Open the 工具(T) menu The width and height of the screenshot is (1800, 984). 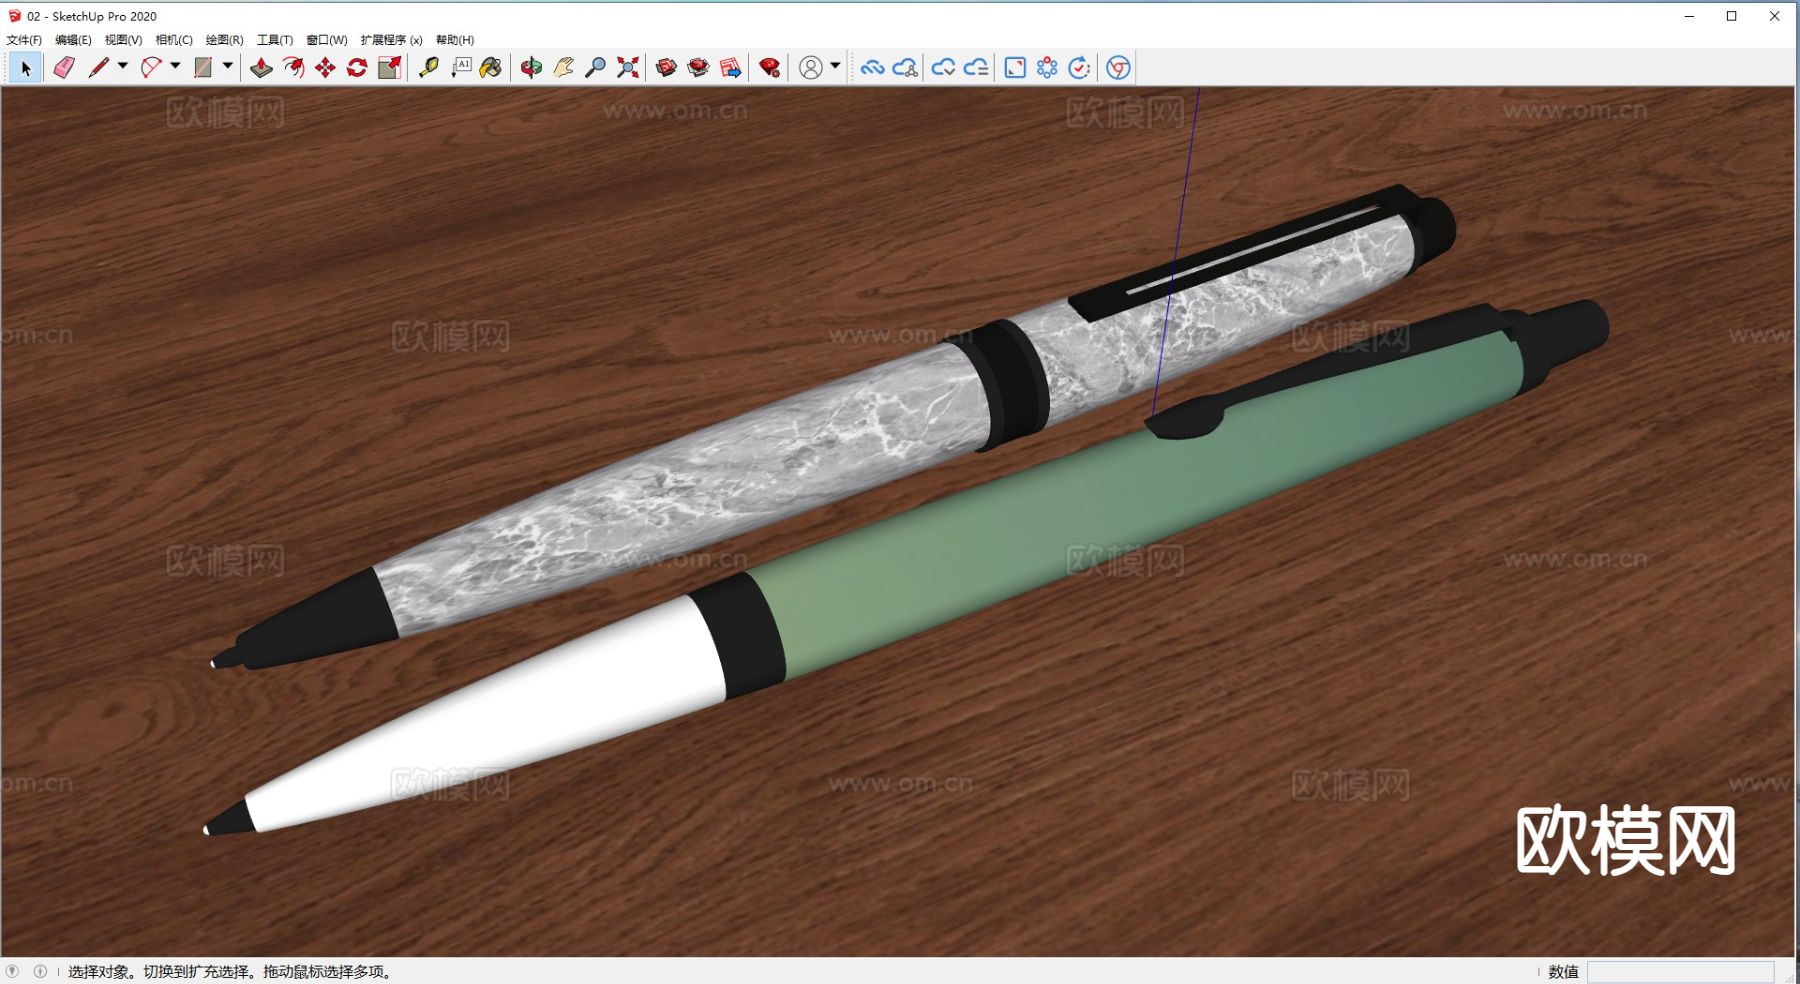275,40
